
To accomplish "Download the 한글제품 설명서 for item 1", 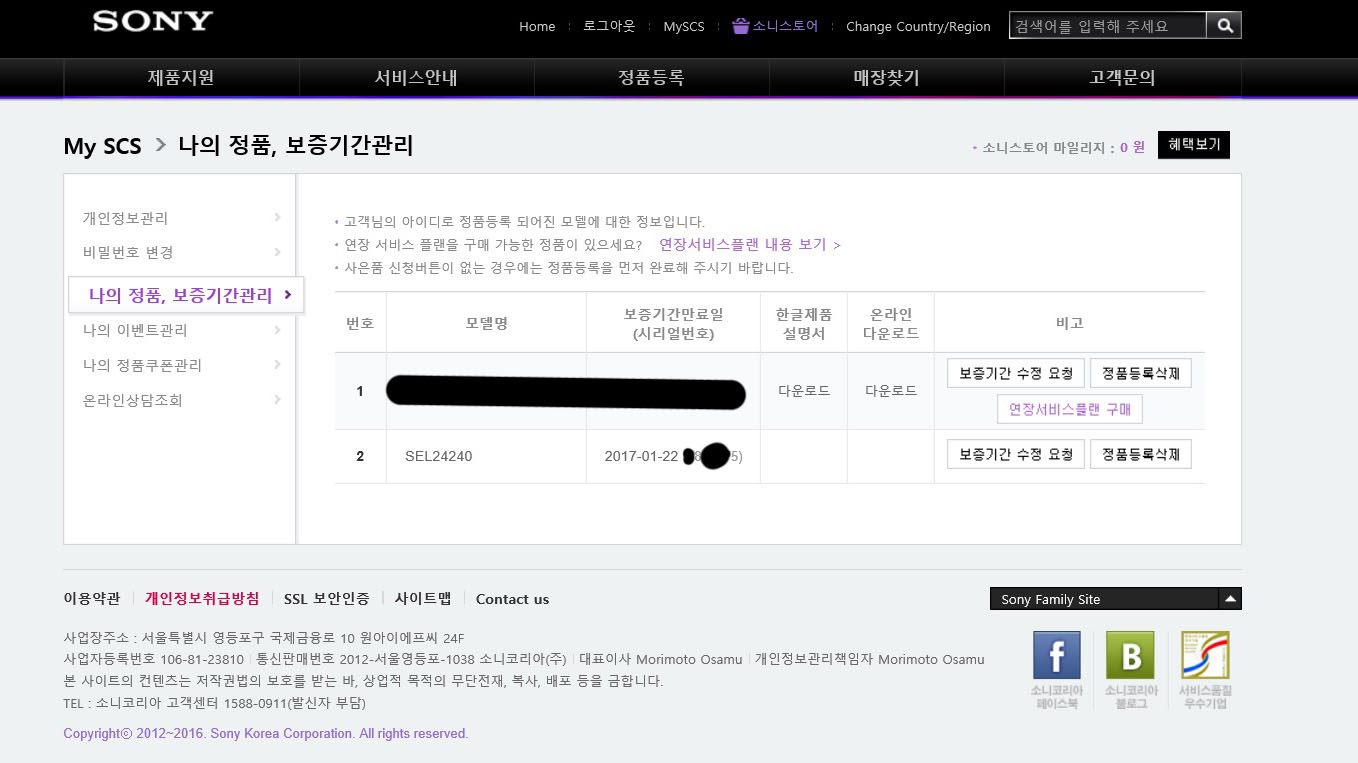I will pyautogui.click(x=804, y=391).
